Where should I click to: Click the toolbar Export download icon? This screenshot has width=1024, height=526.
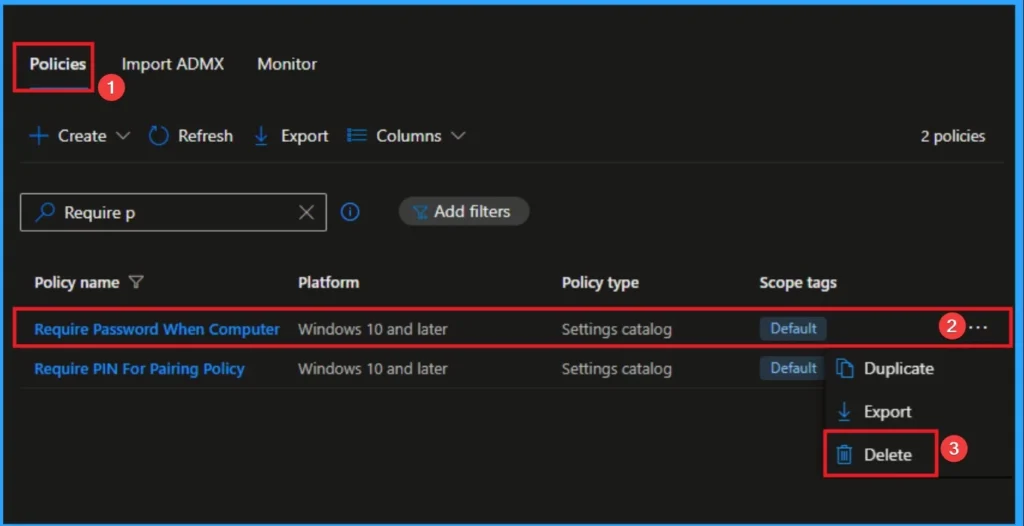click(261, 136)
